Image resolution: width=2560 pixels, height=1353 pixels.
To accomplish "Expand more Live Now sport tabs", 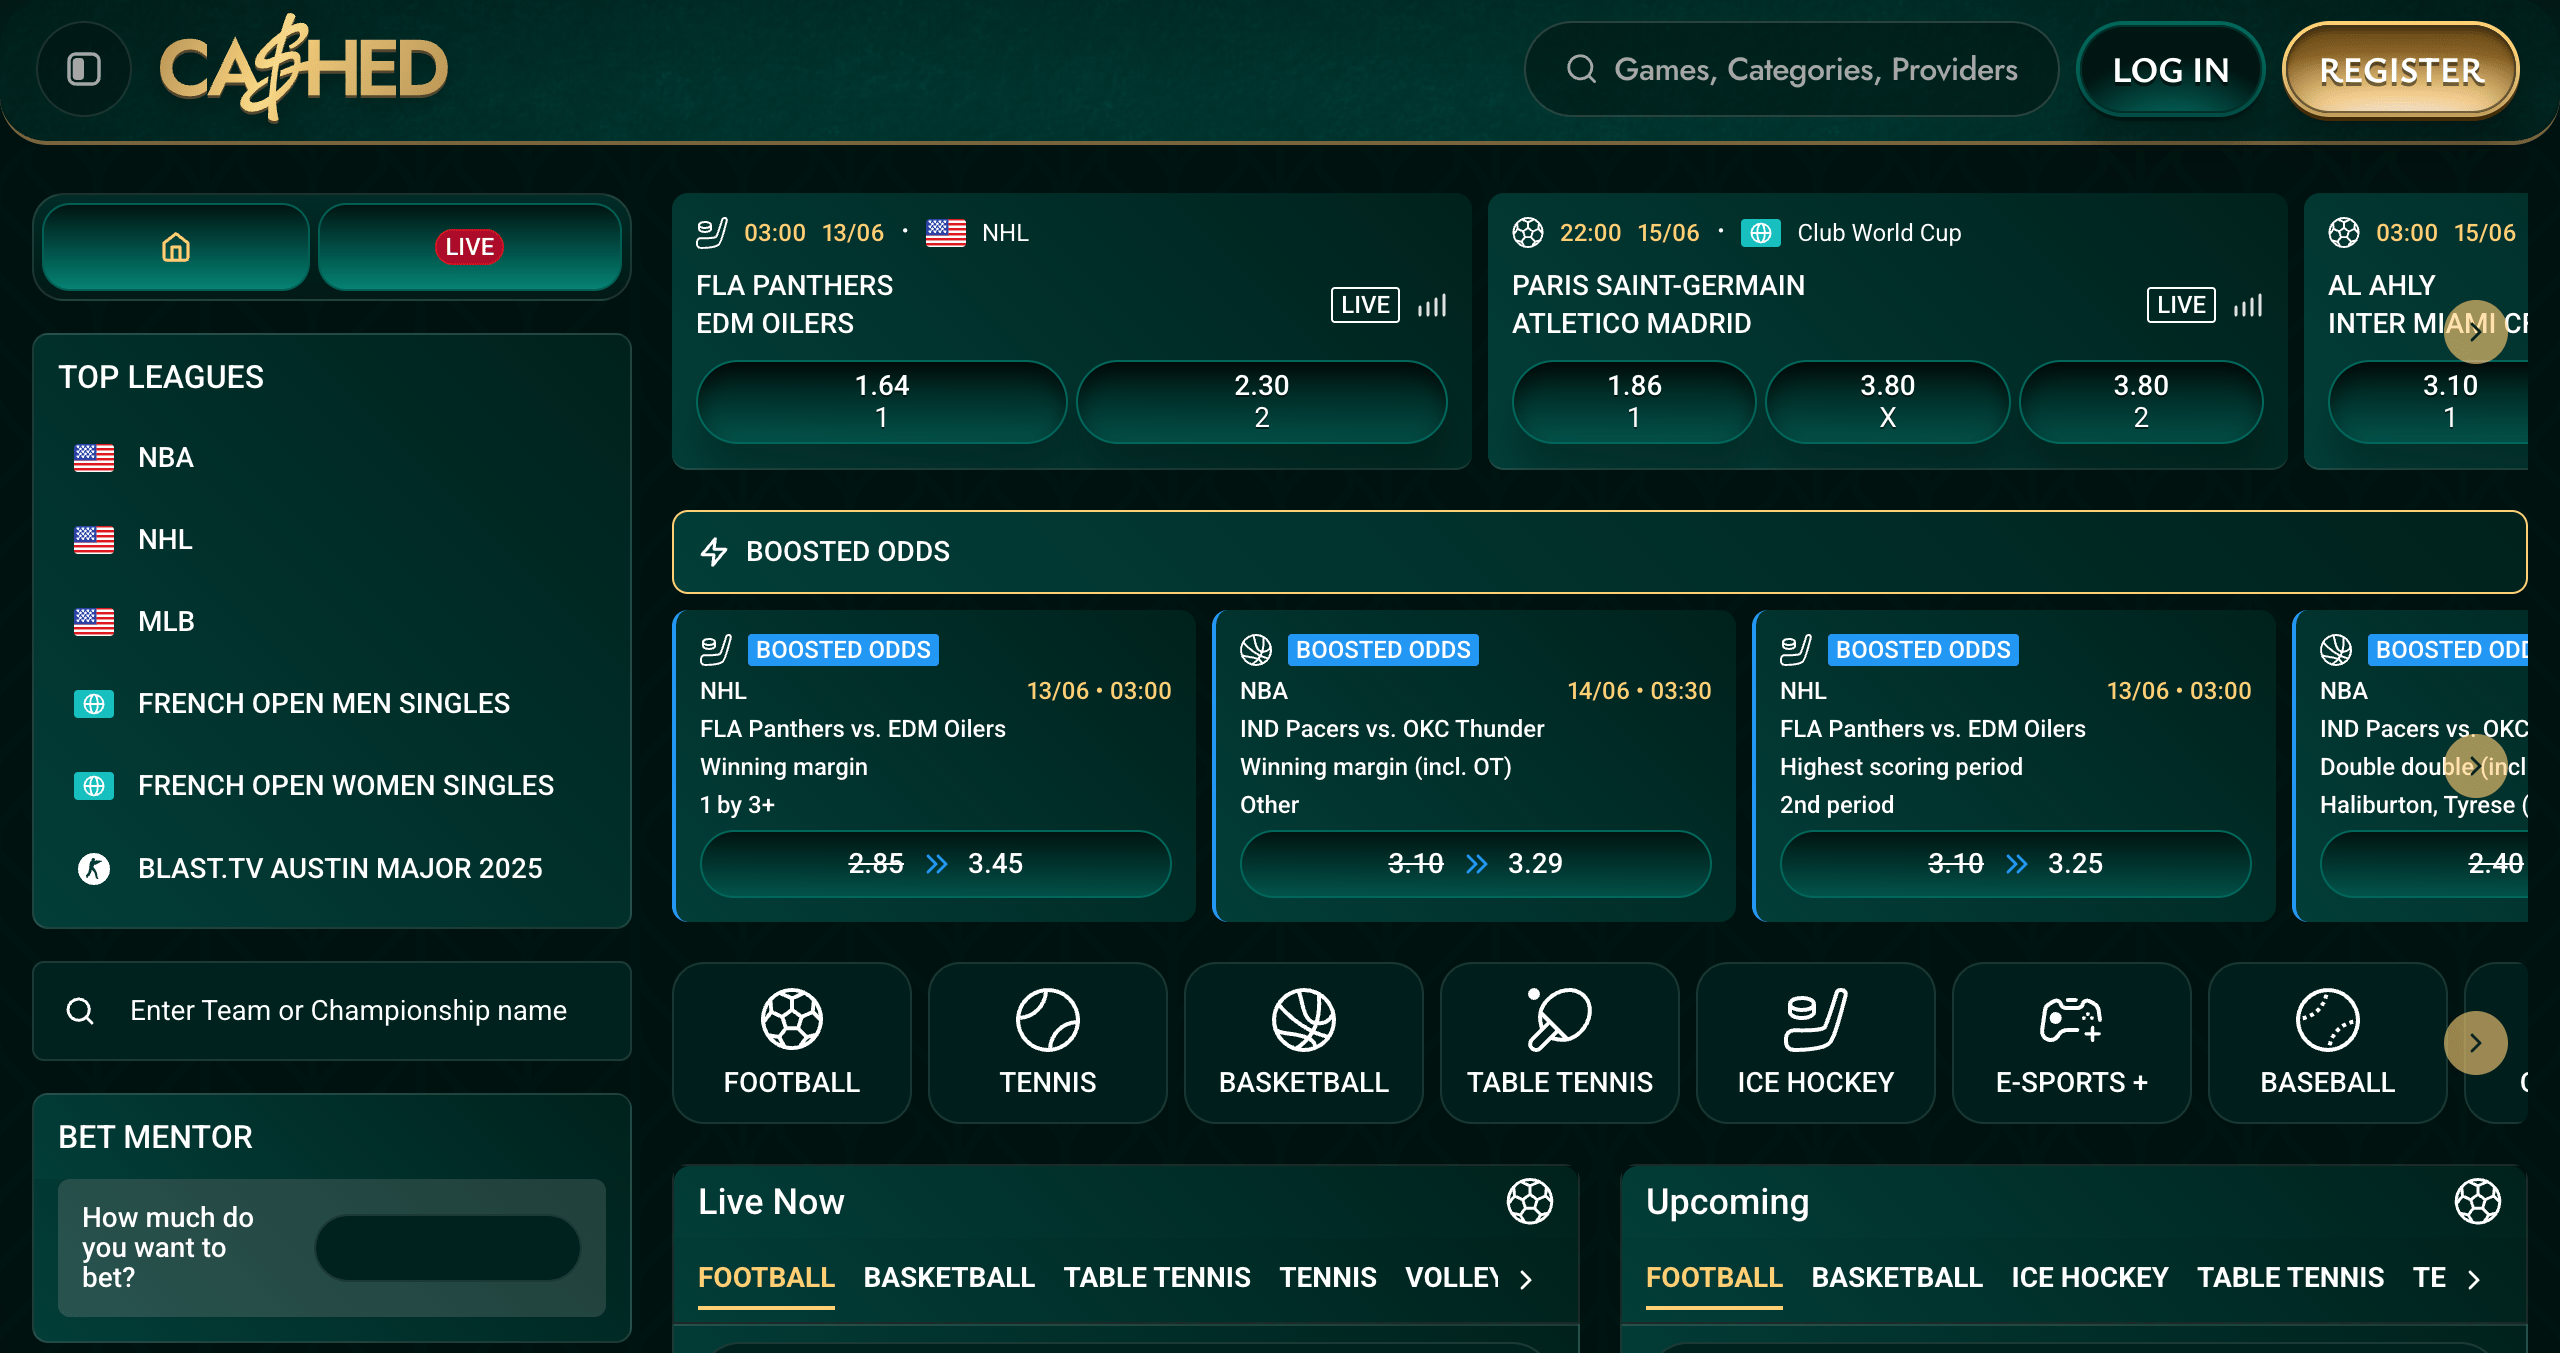I will click(x=1526, y=1279).
